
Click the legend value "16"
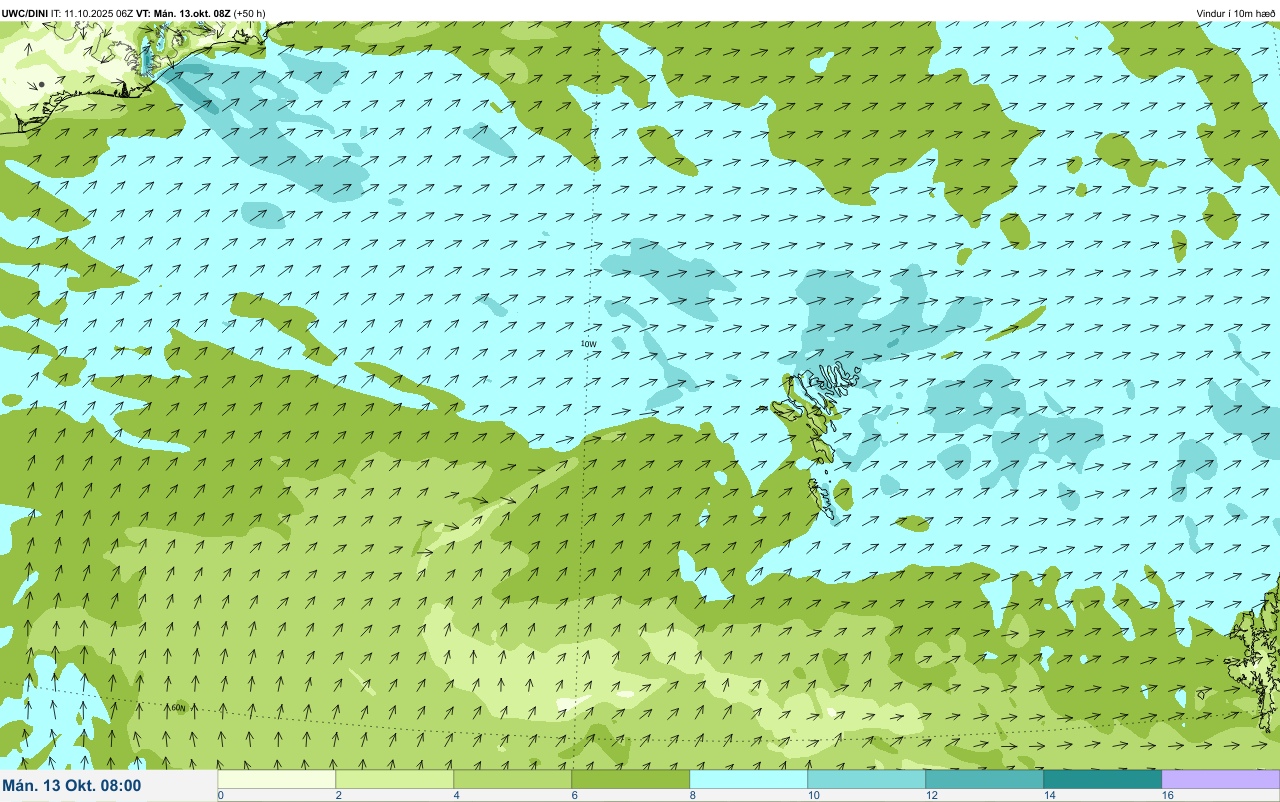click(1168, 795)
